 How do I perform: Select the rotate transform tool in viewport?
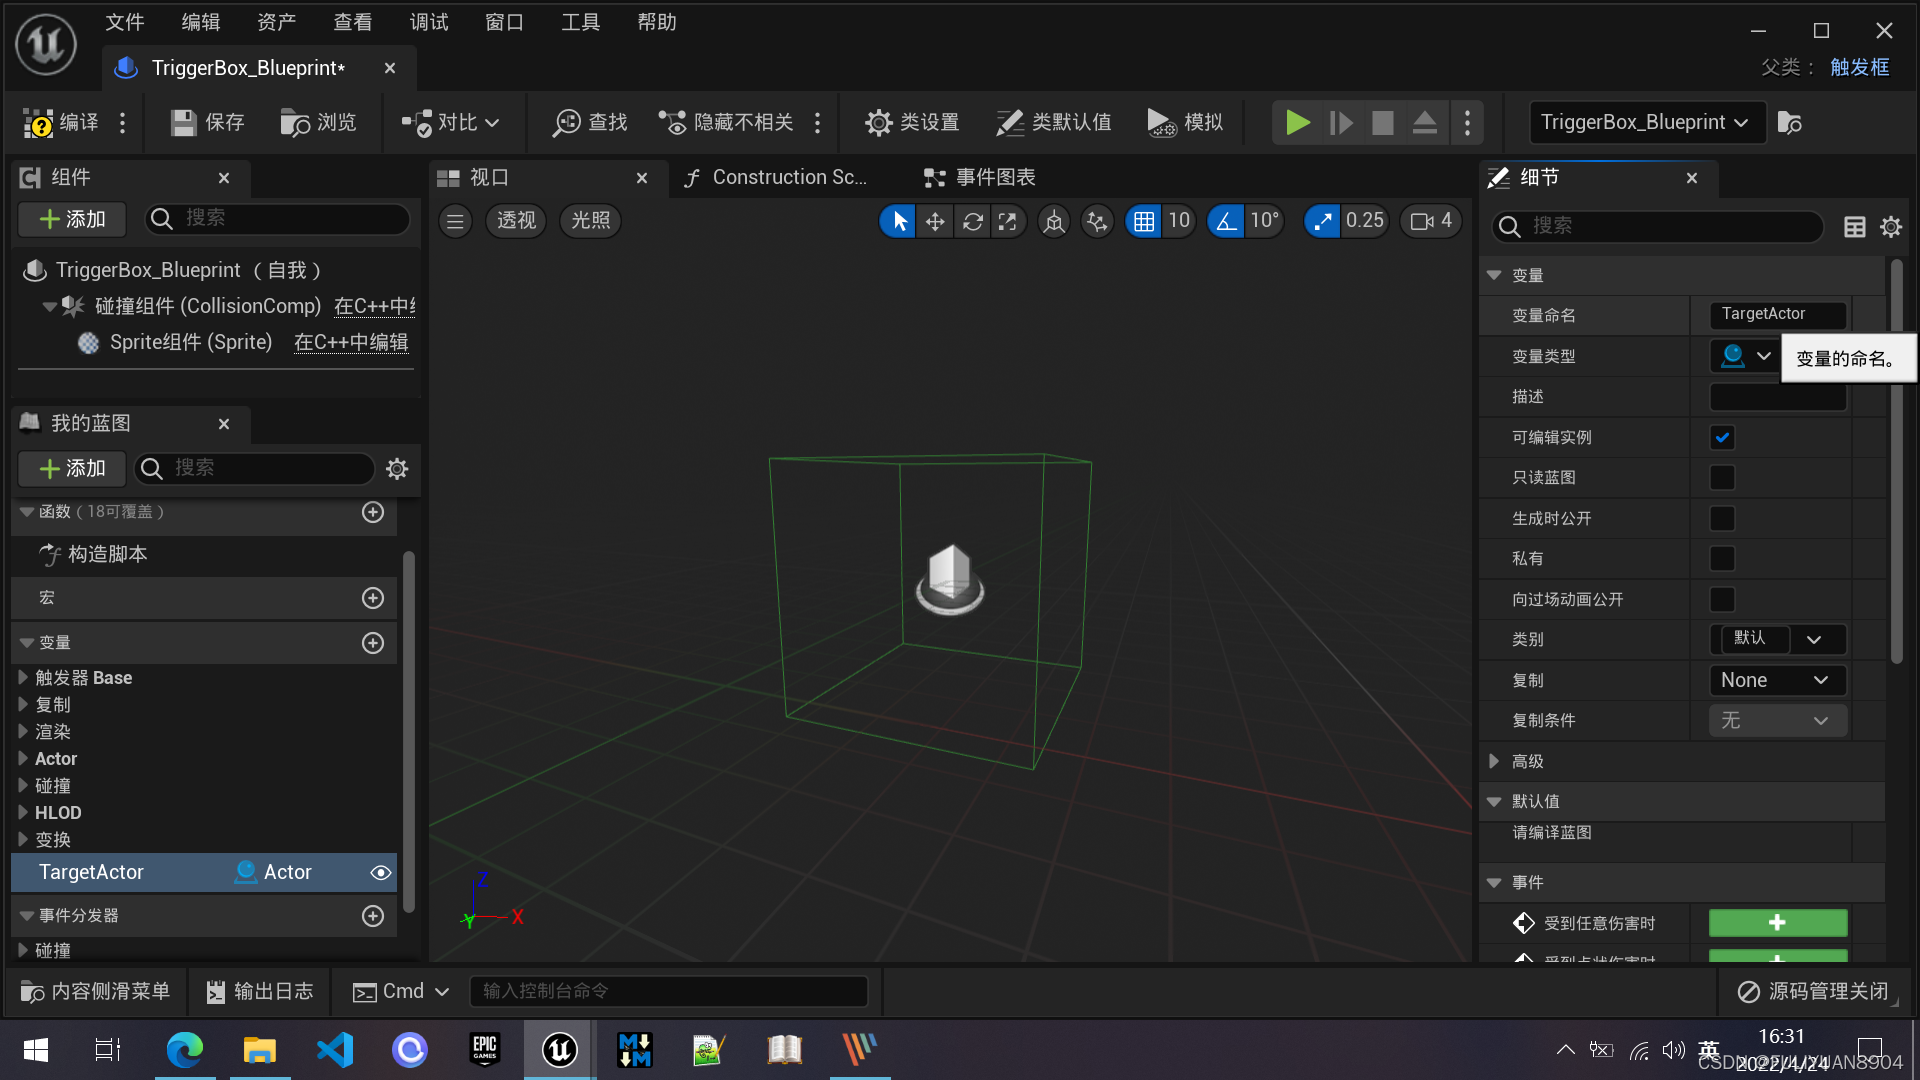[972, 221]
